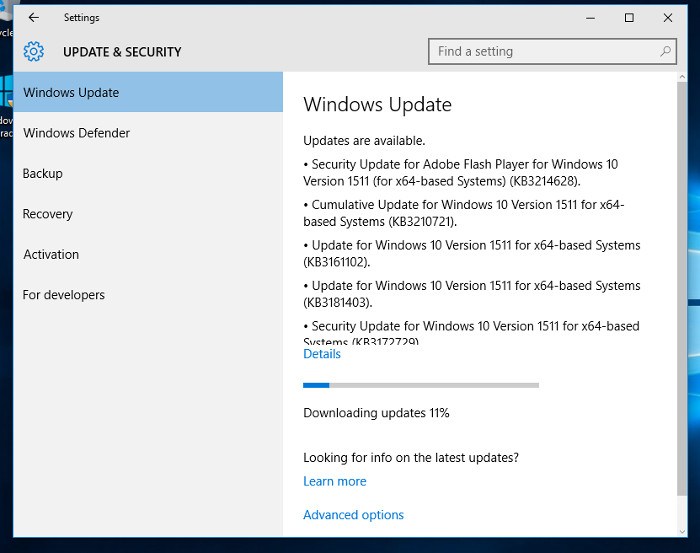Select Windows Update in the sidebar
Viewport: 700px width, 553px height.
point(148,92)
